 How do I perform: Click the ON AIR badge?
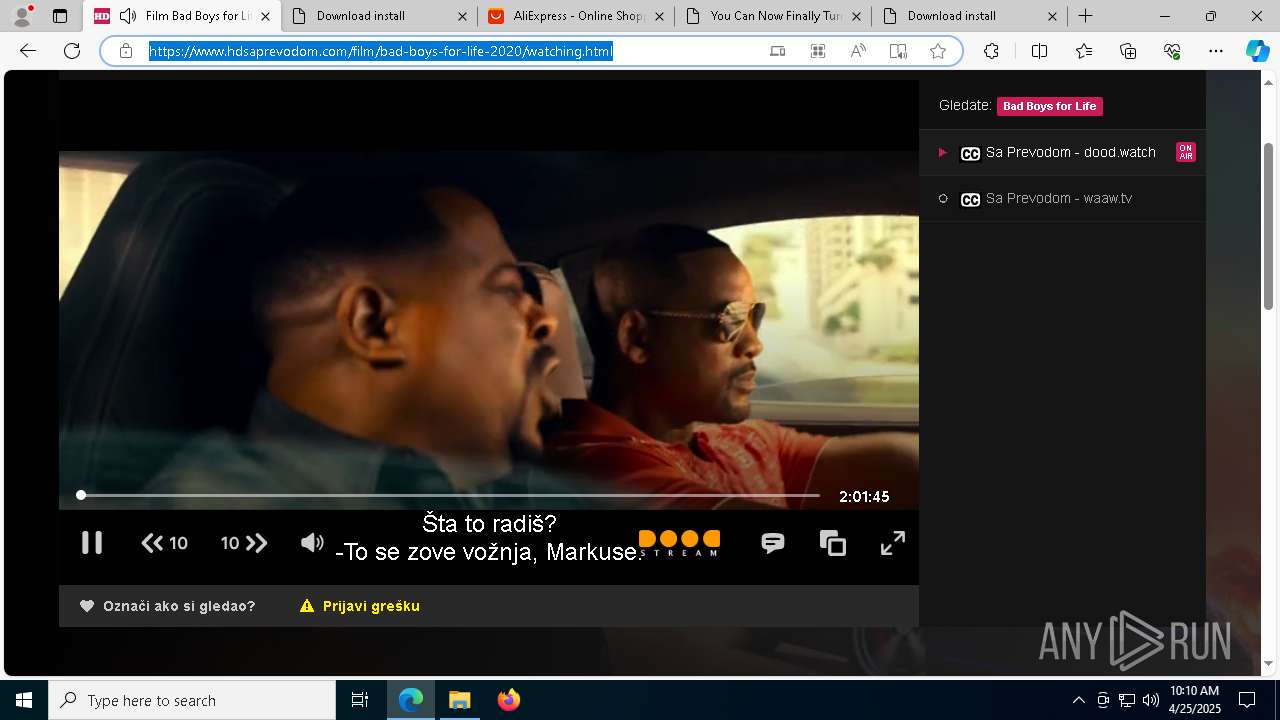1185,152
